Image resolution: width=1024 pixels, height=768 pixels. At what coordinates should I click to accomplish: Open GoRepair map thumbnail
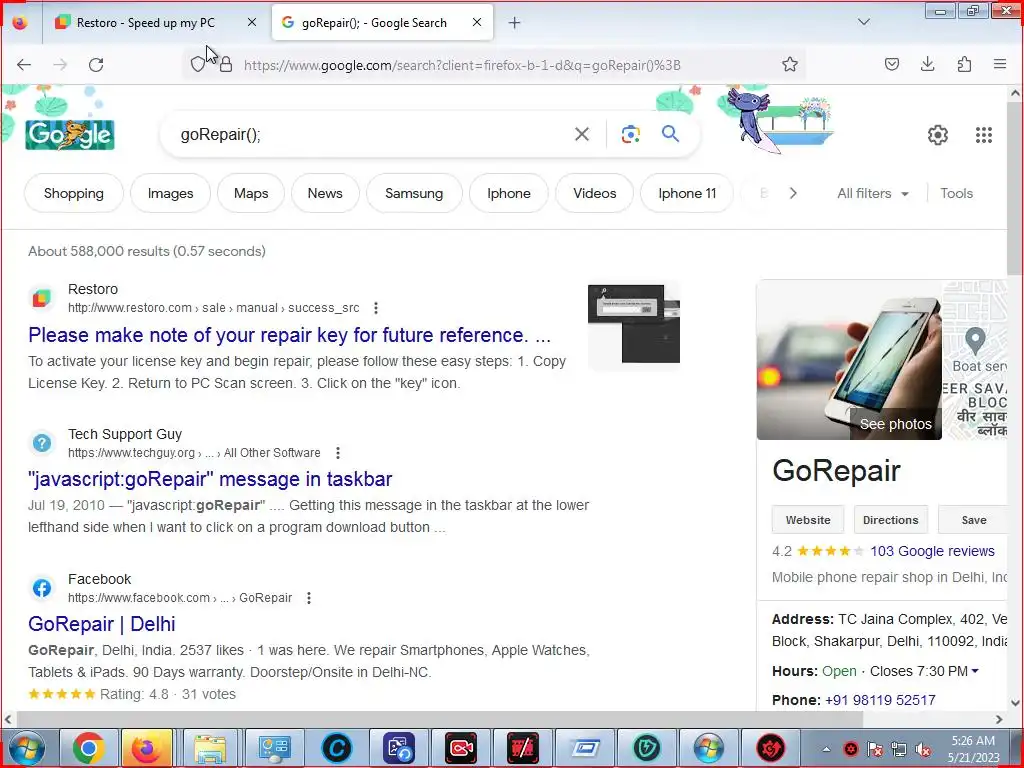point(975,360)
